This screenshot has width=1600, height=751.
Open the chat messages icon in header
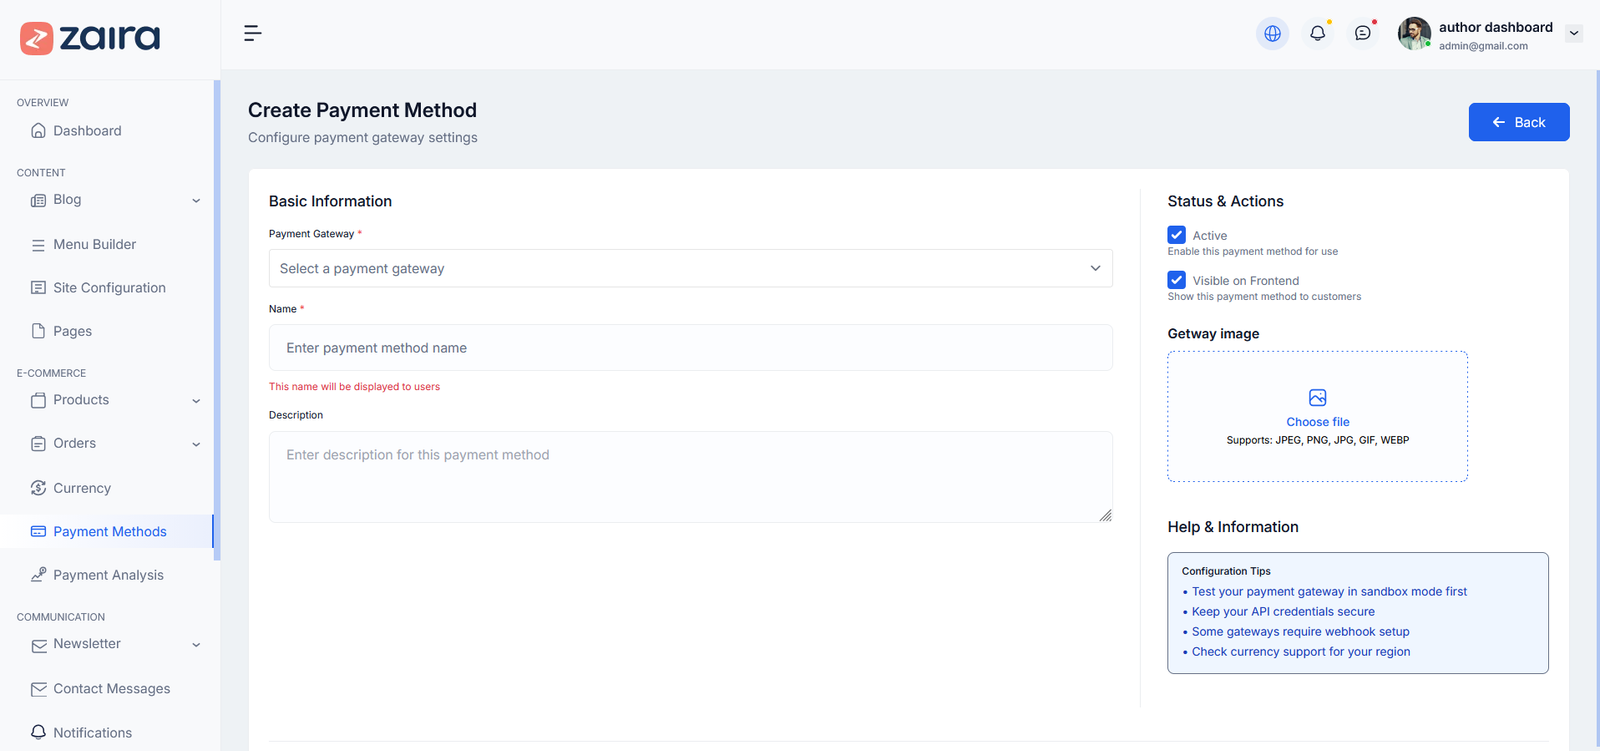click(1362, 33)
